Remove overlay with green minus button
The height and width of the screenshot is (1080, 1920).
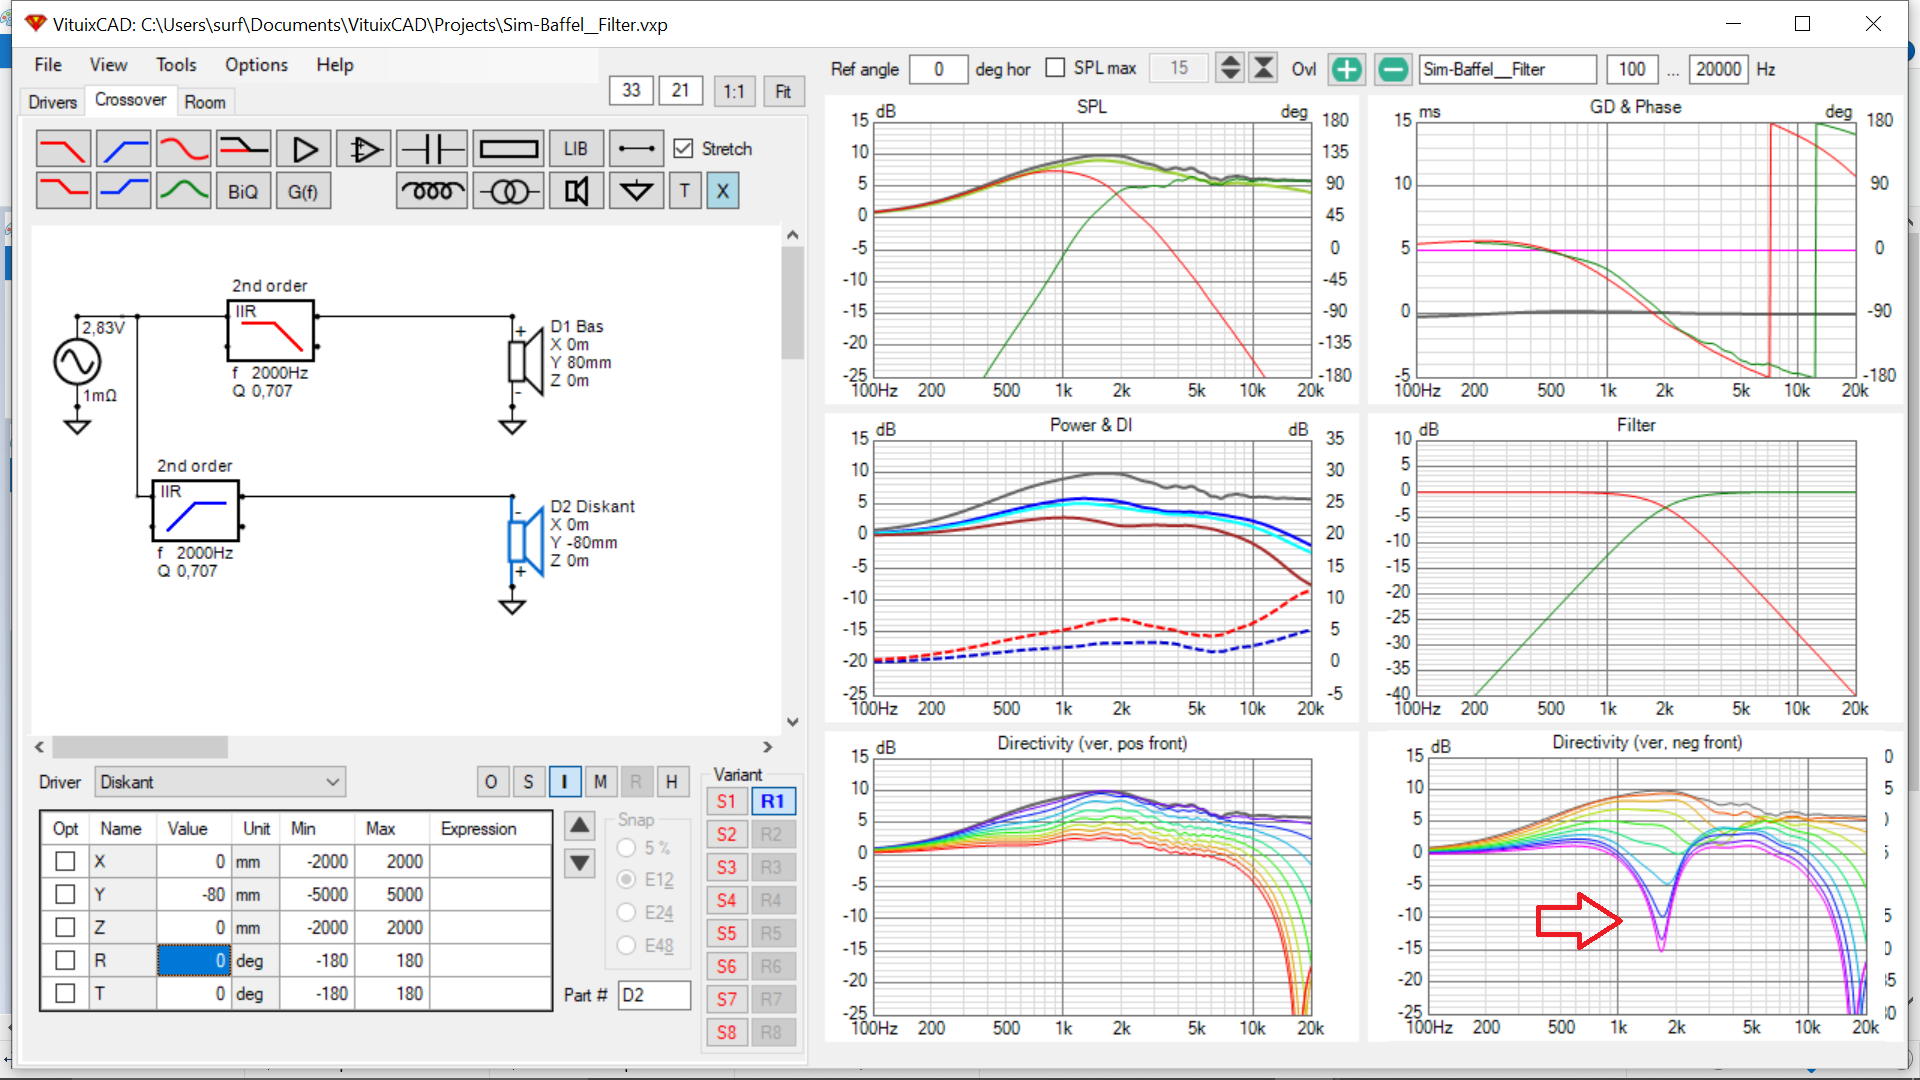pyautogui.click(x=1393, y=69)
